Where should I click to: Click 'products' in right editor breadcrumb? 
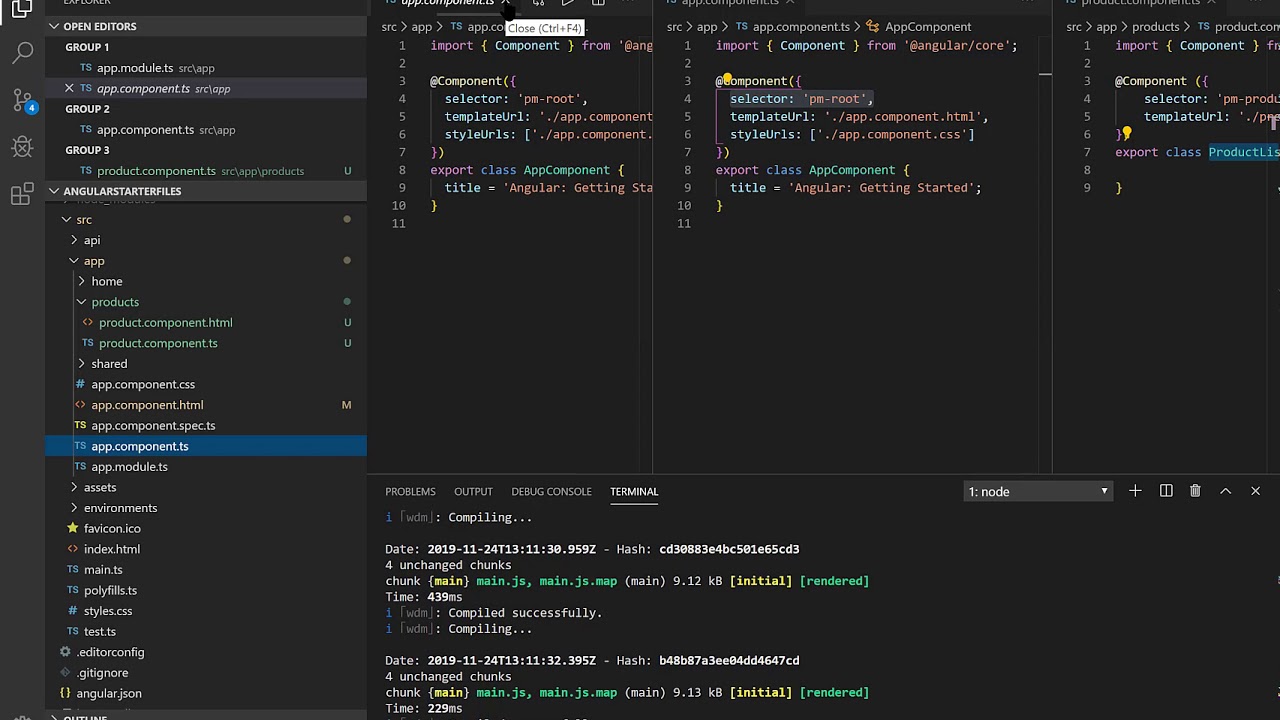coord(1155,27)
